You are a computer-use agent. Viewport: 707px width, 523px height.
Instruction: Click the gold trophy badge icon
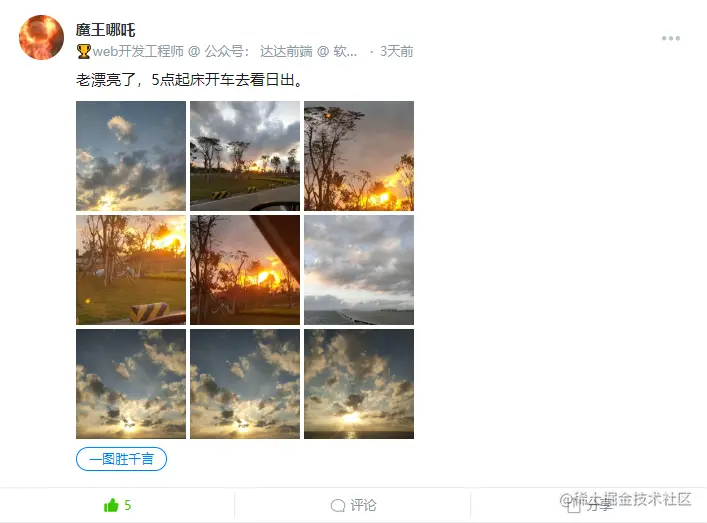83,51
